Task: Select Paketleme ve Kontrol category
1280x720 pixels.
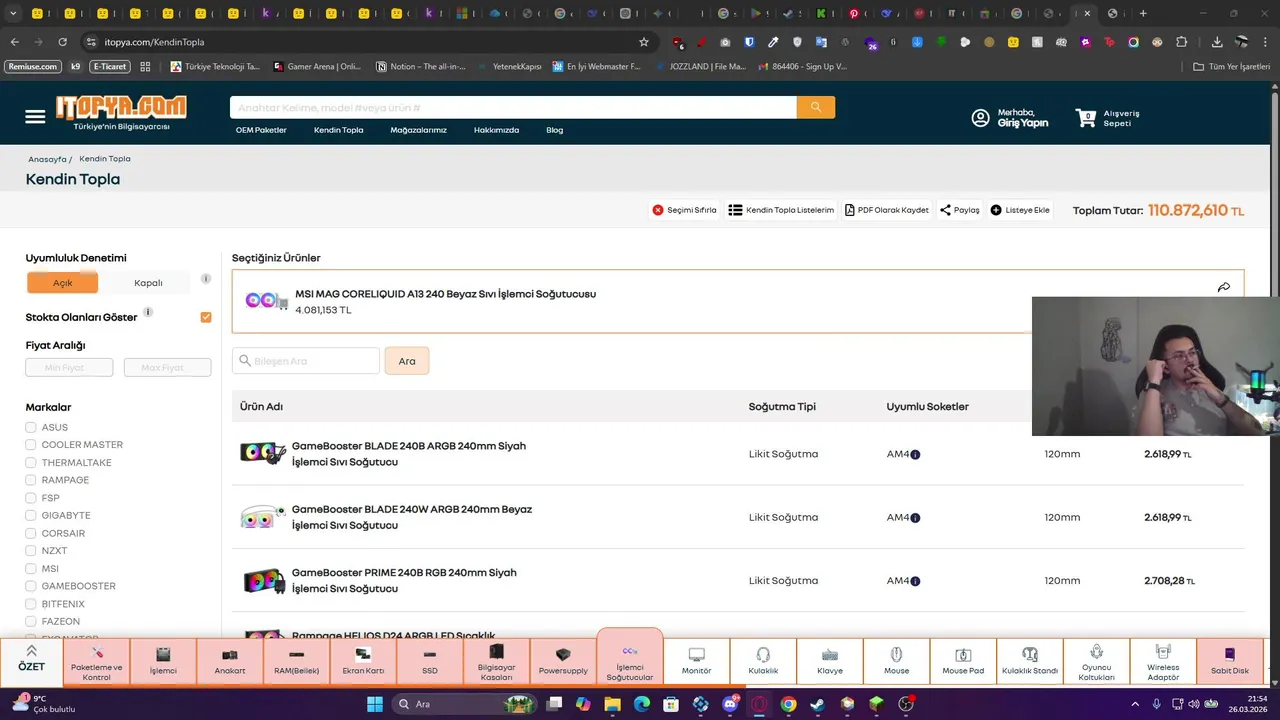Action: tap(97, 661)
